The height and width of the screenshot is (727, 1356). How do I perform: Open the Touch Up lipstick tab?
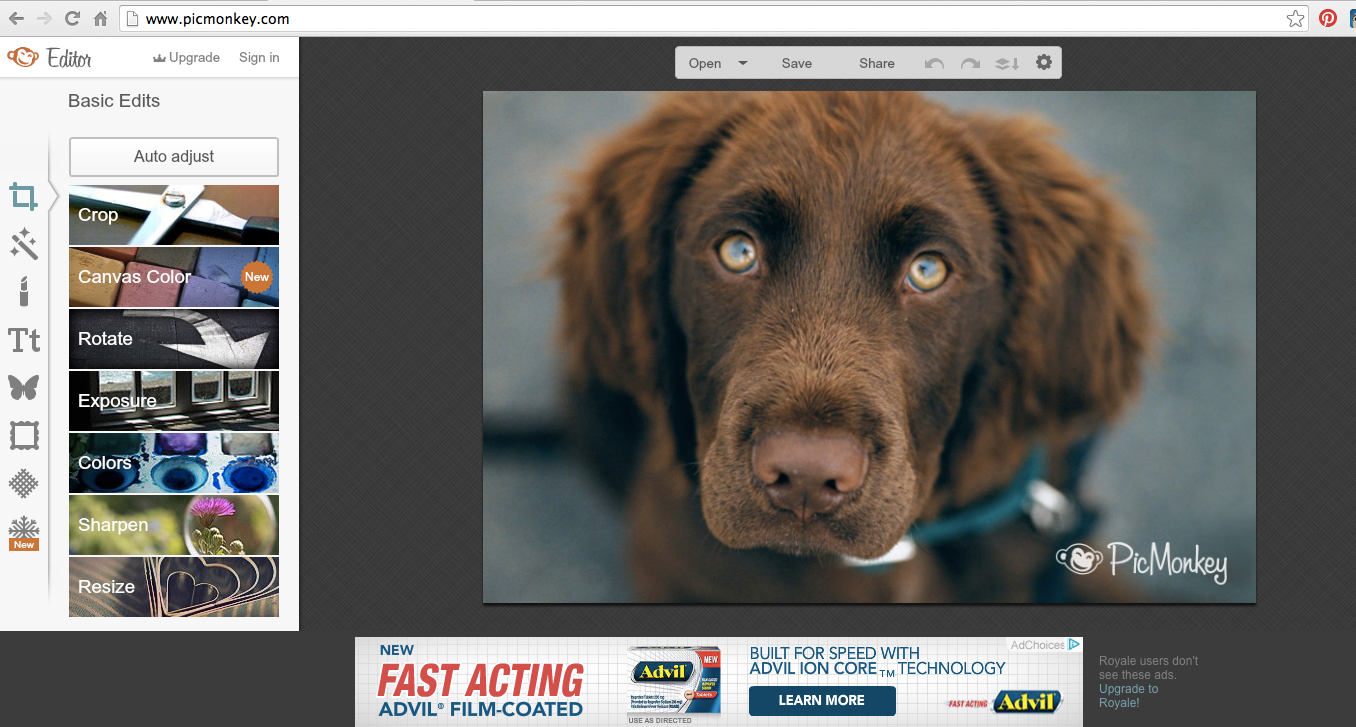coord(24,292)
